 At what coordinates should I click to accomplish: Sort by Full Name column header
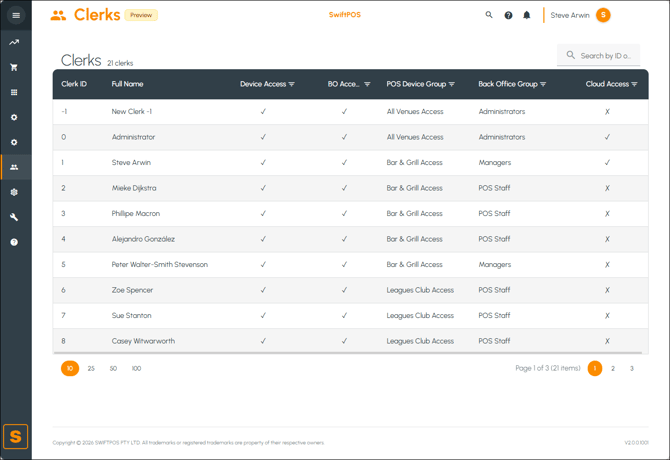(x=127, y=84)
